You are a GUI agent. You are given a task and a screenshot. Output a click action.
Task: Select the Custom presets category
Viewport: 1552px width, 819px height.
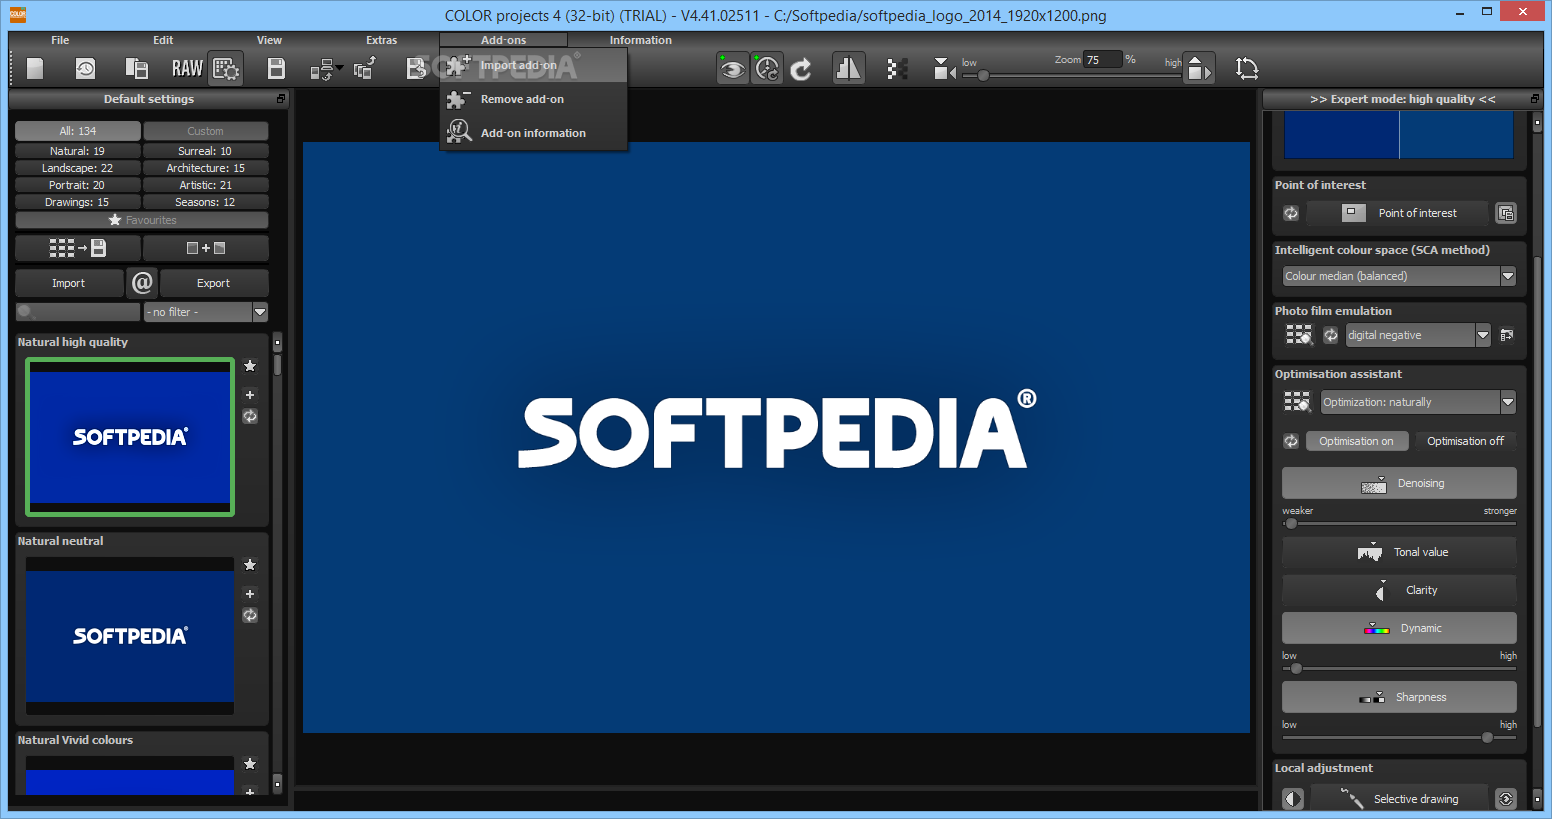205,131
